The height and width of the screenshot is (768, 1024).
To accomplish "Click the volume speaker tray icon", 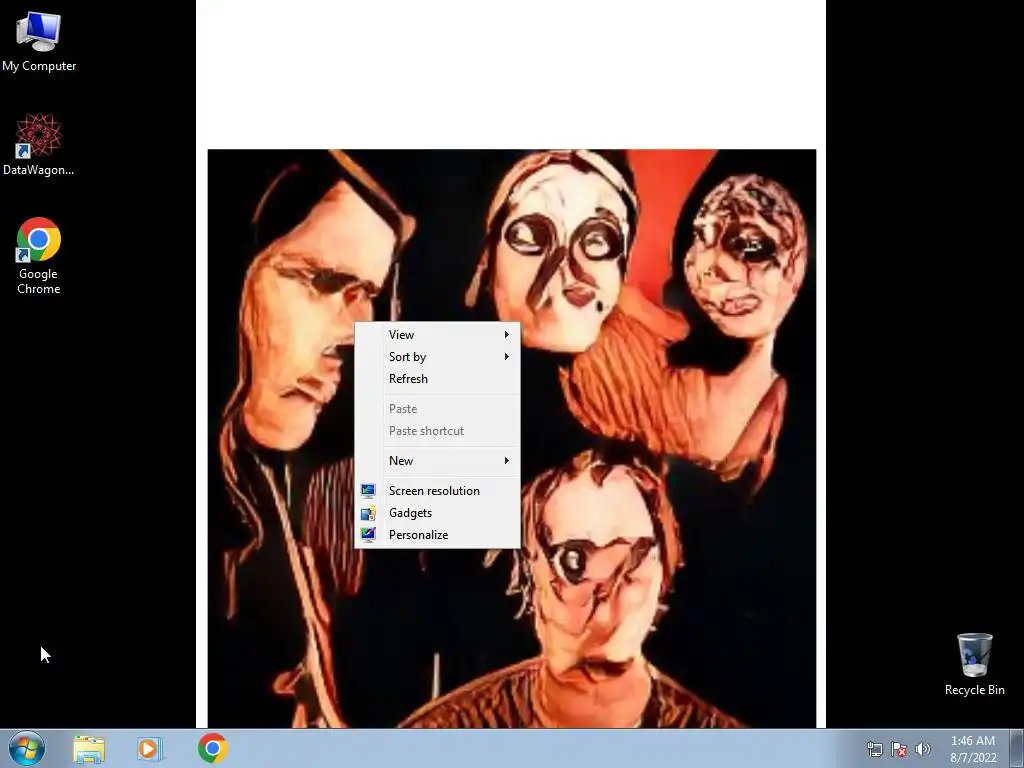I will 923,749.
